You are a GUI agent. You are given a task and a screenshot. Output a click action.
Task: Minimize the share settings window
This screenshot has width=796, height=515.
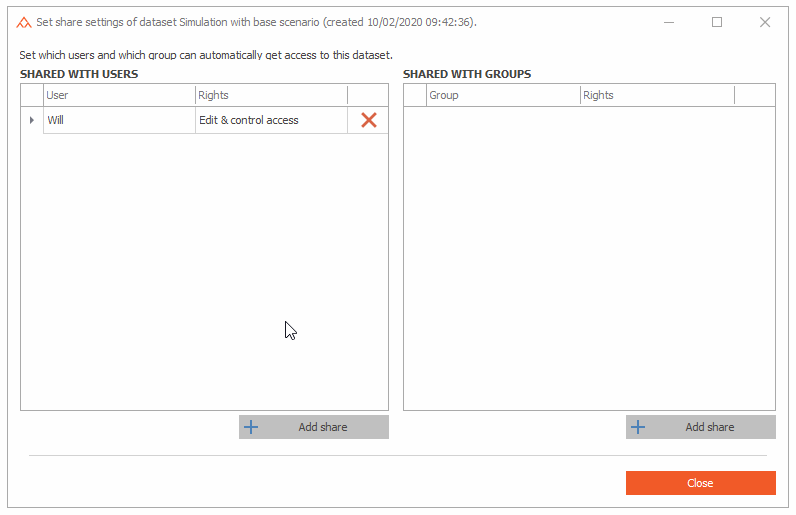pyautogui.click(x=669, y=22)
